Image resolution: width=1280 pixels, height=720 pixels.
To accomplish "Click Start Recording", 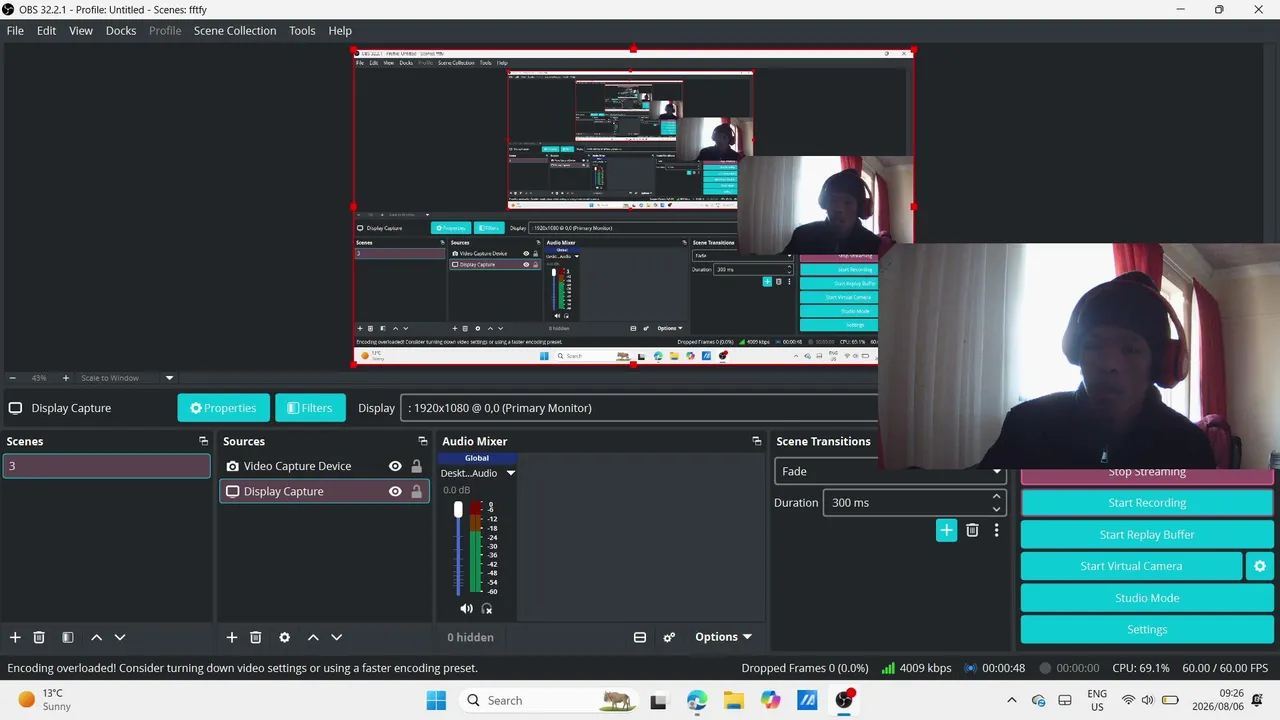I will click(1147, 503).
